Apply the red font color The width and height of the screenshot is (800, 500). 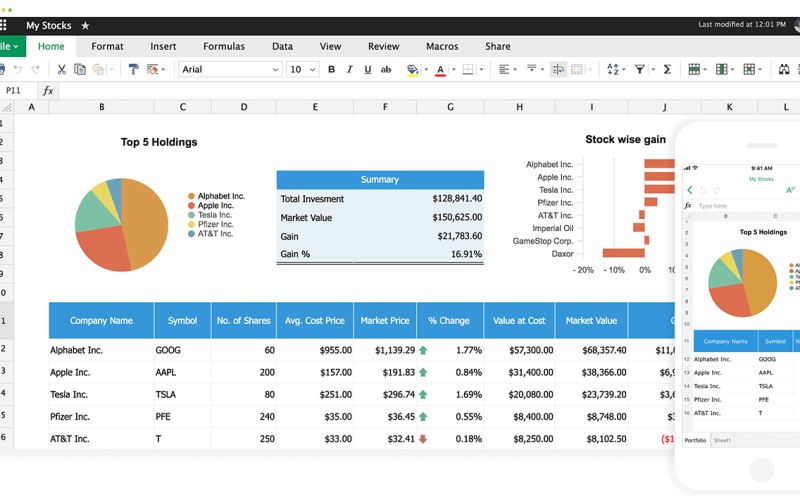click(440, 70)
